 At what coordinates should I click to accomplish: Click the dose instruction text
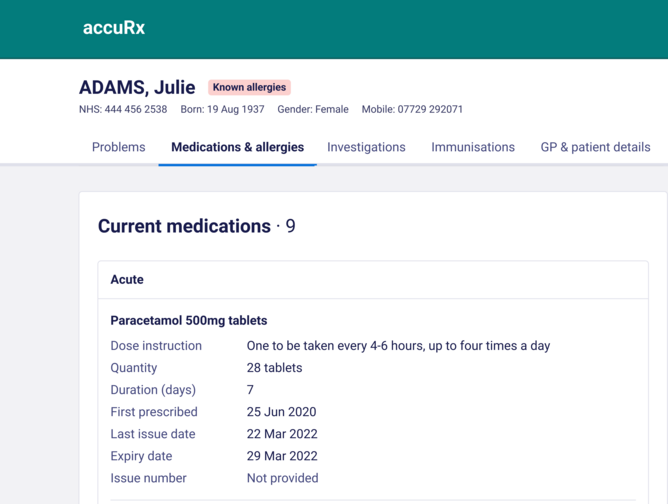click(x=398, y=346)
